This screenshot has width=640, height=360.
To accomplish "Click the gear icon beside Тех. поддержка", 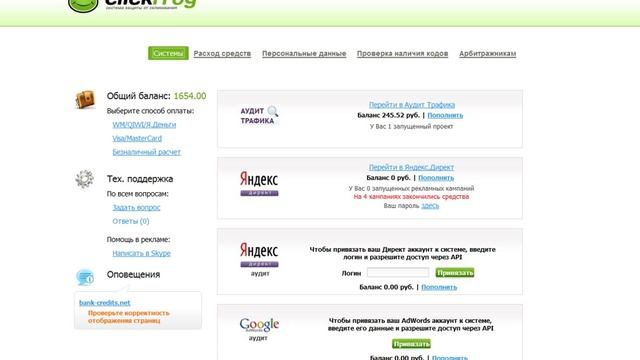I will click(84, 179).
